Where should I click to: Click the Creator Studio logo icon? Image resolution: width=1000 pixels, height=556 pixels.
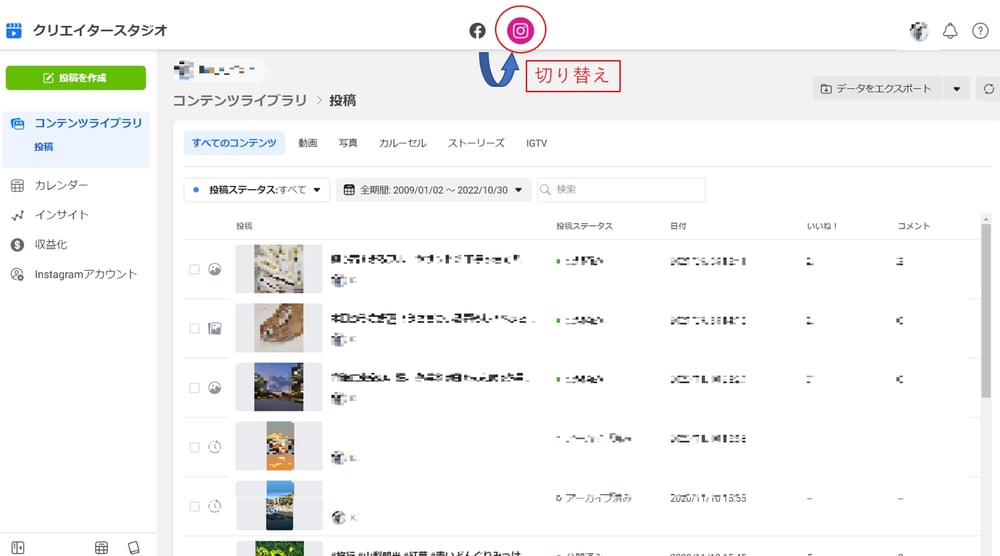click(14, 31)
